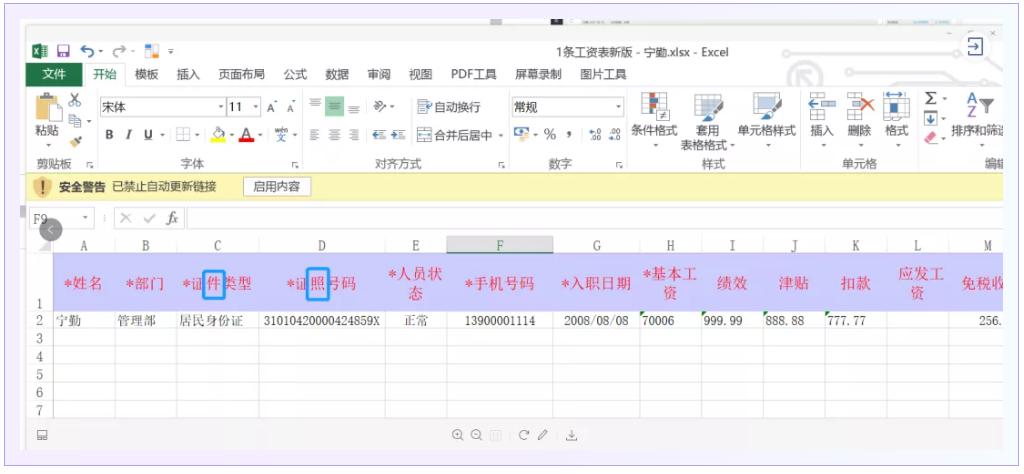Click the percent style icon
This screenshot has width=1024, height=474.
550,134
